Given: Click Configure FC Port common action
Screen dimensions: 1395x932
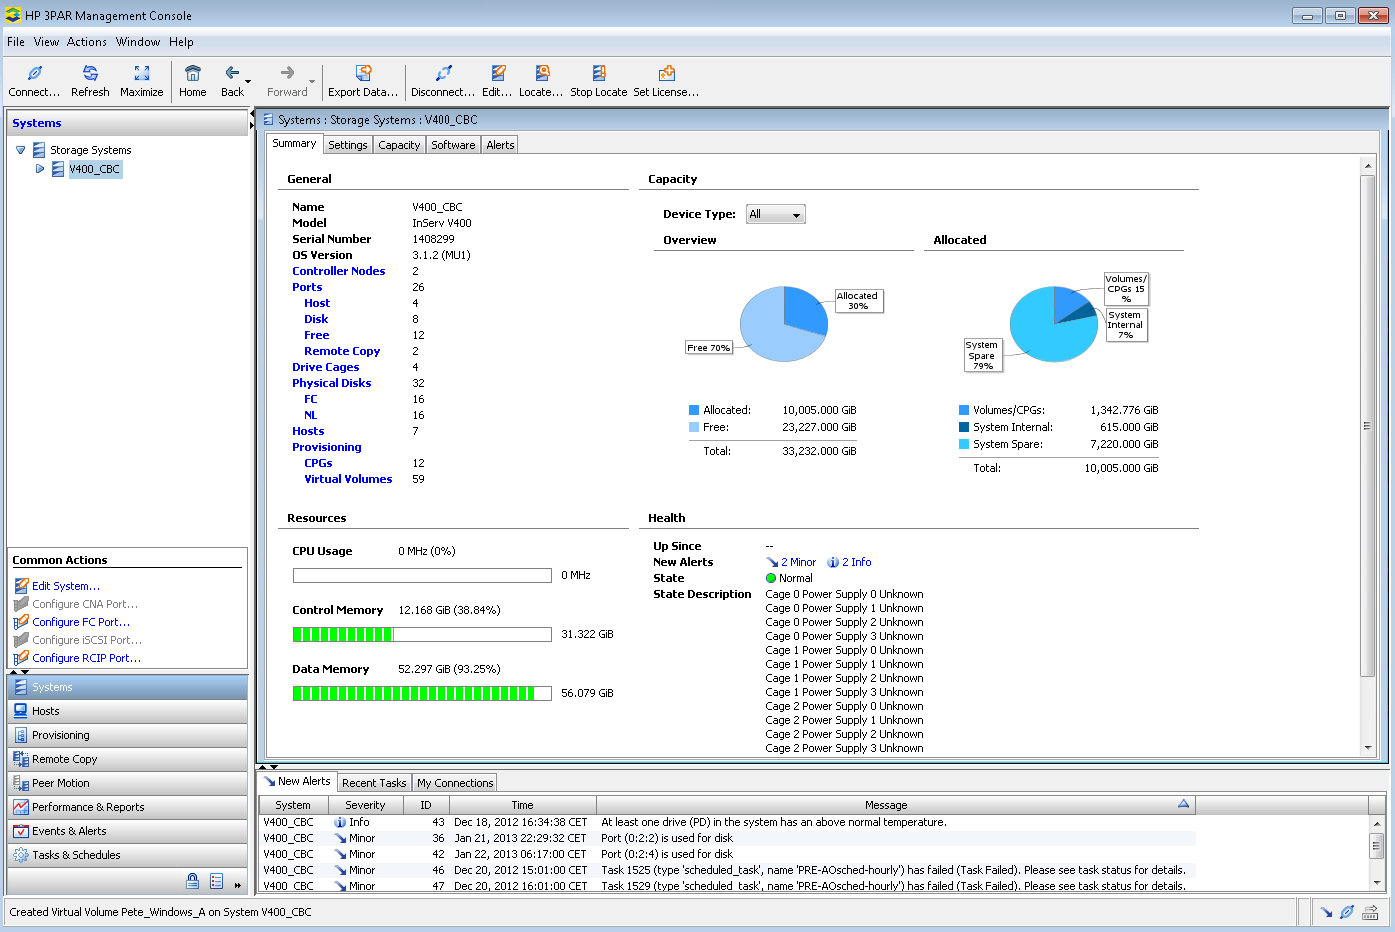Looking at the screenshot, I should click(x=81, y=622).
